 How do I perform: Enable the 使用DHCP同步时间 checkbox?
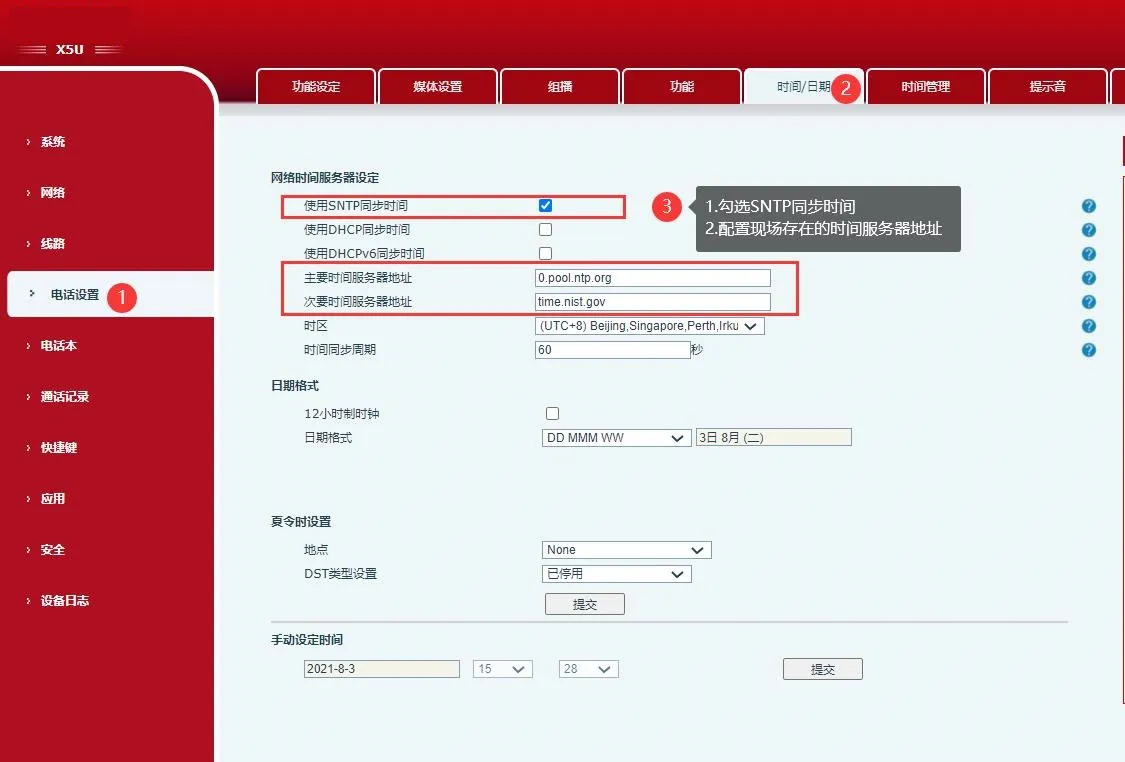544,229
